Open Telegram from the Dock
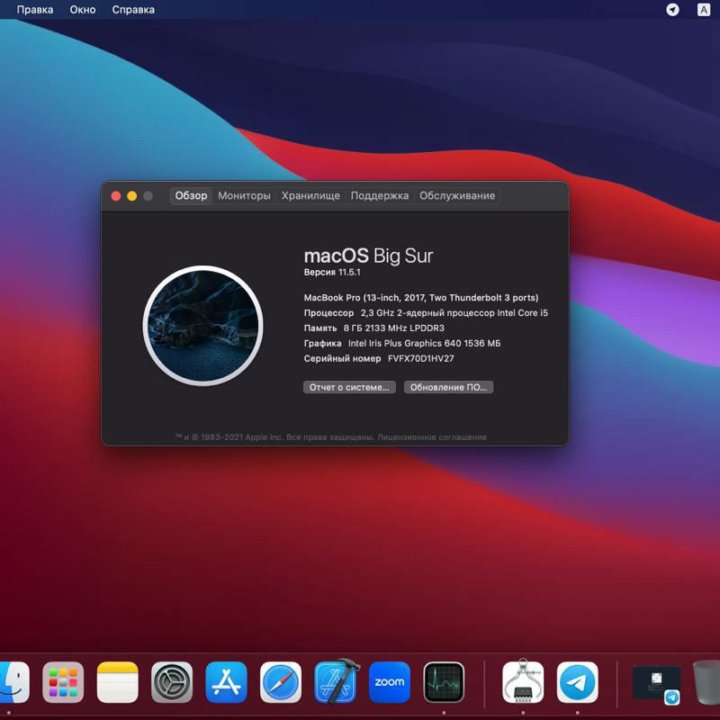 point(578,682)
